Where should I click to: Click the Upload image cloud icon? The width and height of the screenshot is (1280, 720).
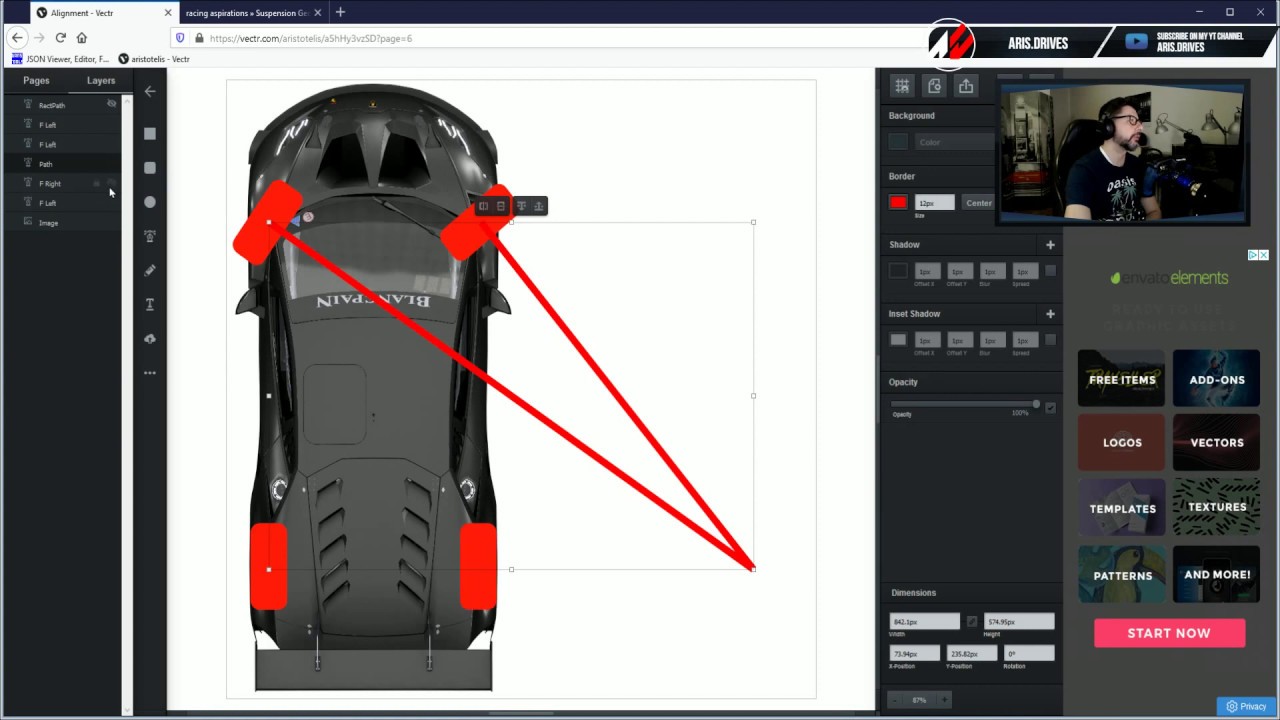point(150,338)
